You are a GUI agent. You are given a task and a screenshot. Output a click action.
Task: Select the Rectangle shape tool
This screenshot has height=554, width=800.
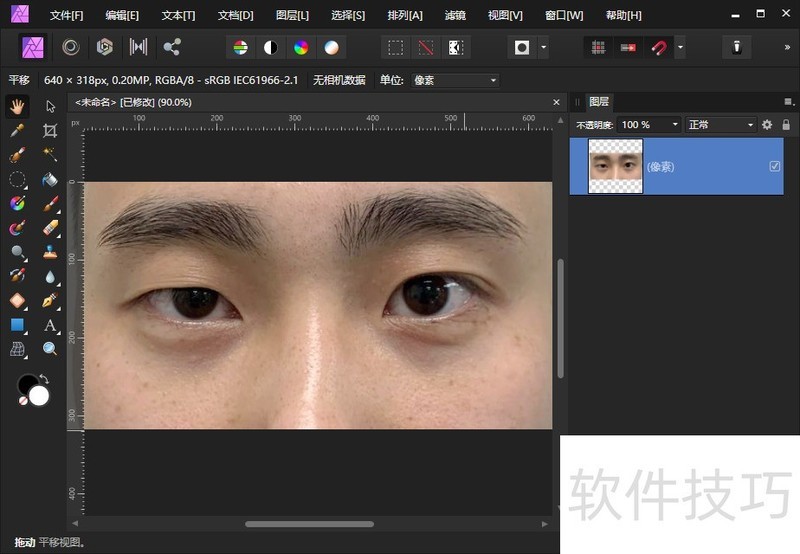pyautogui.click(x=17, y=325)
